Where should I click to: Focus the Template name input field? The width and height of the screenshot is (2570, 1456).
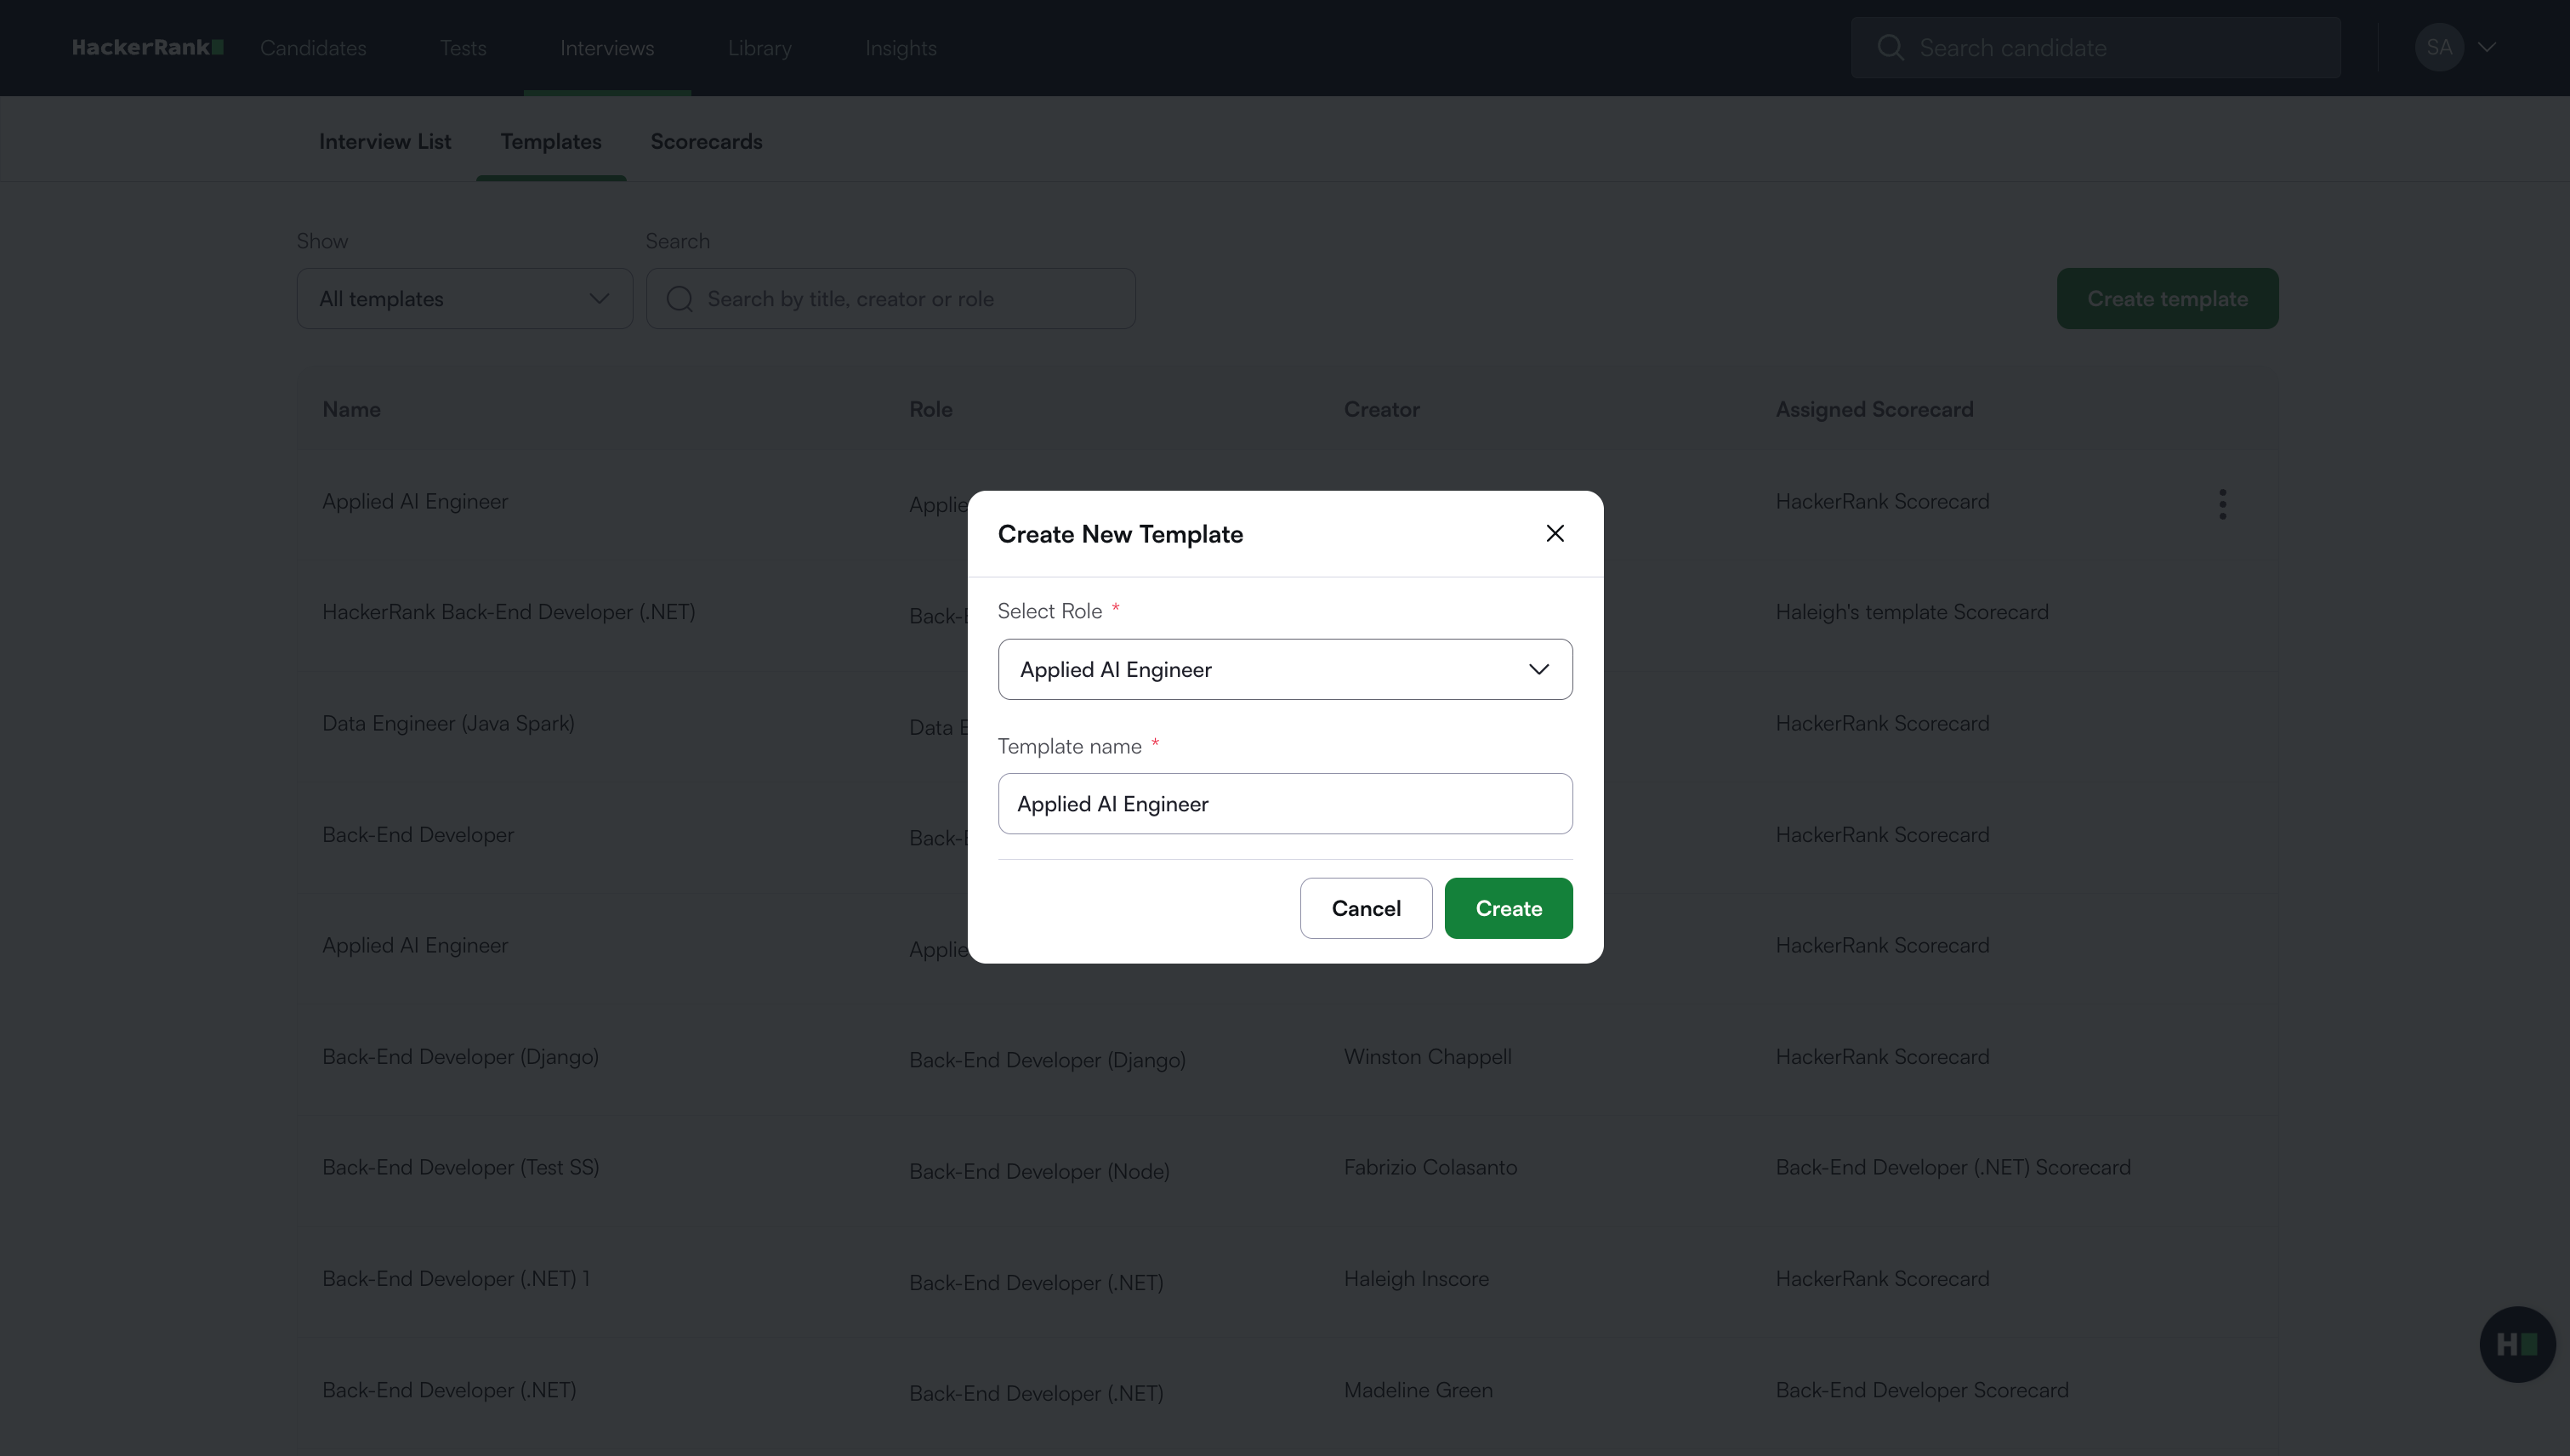1284,804
